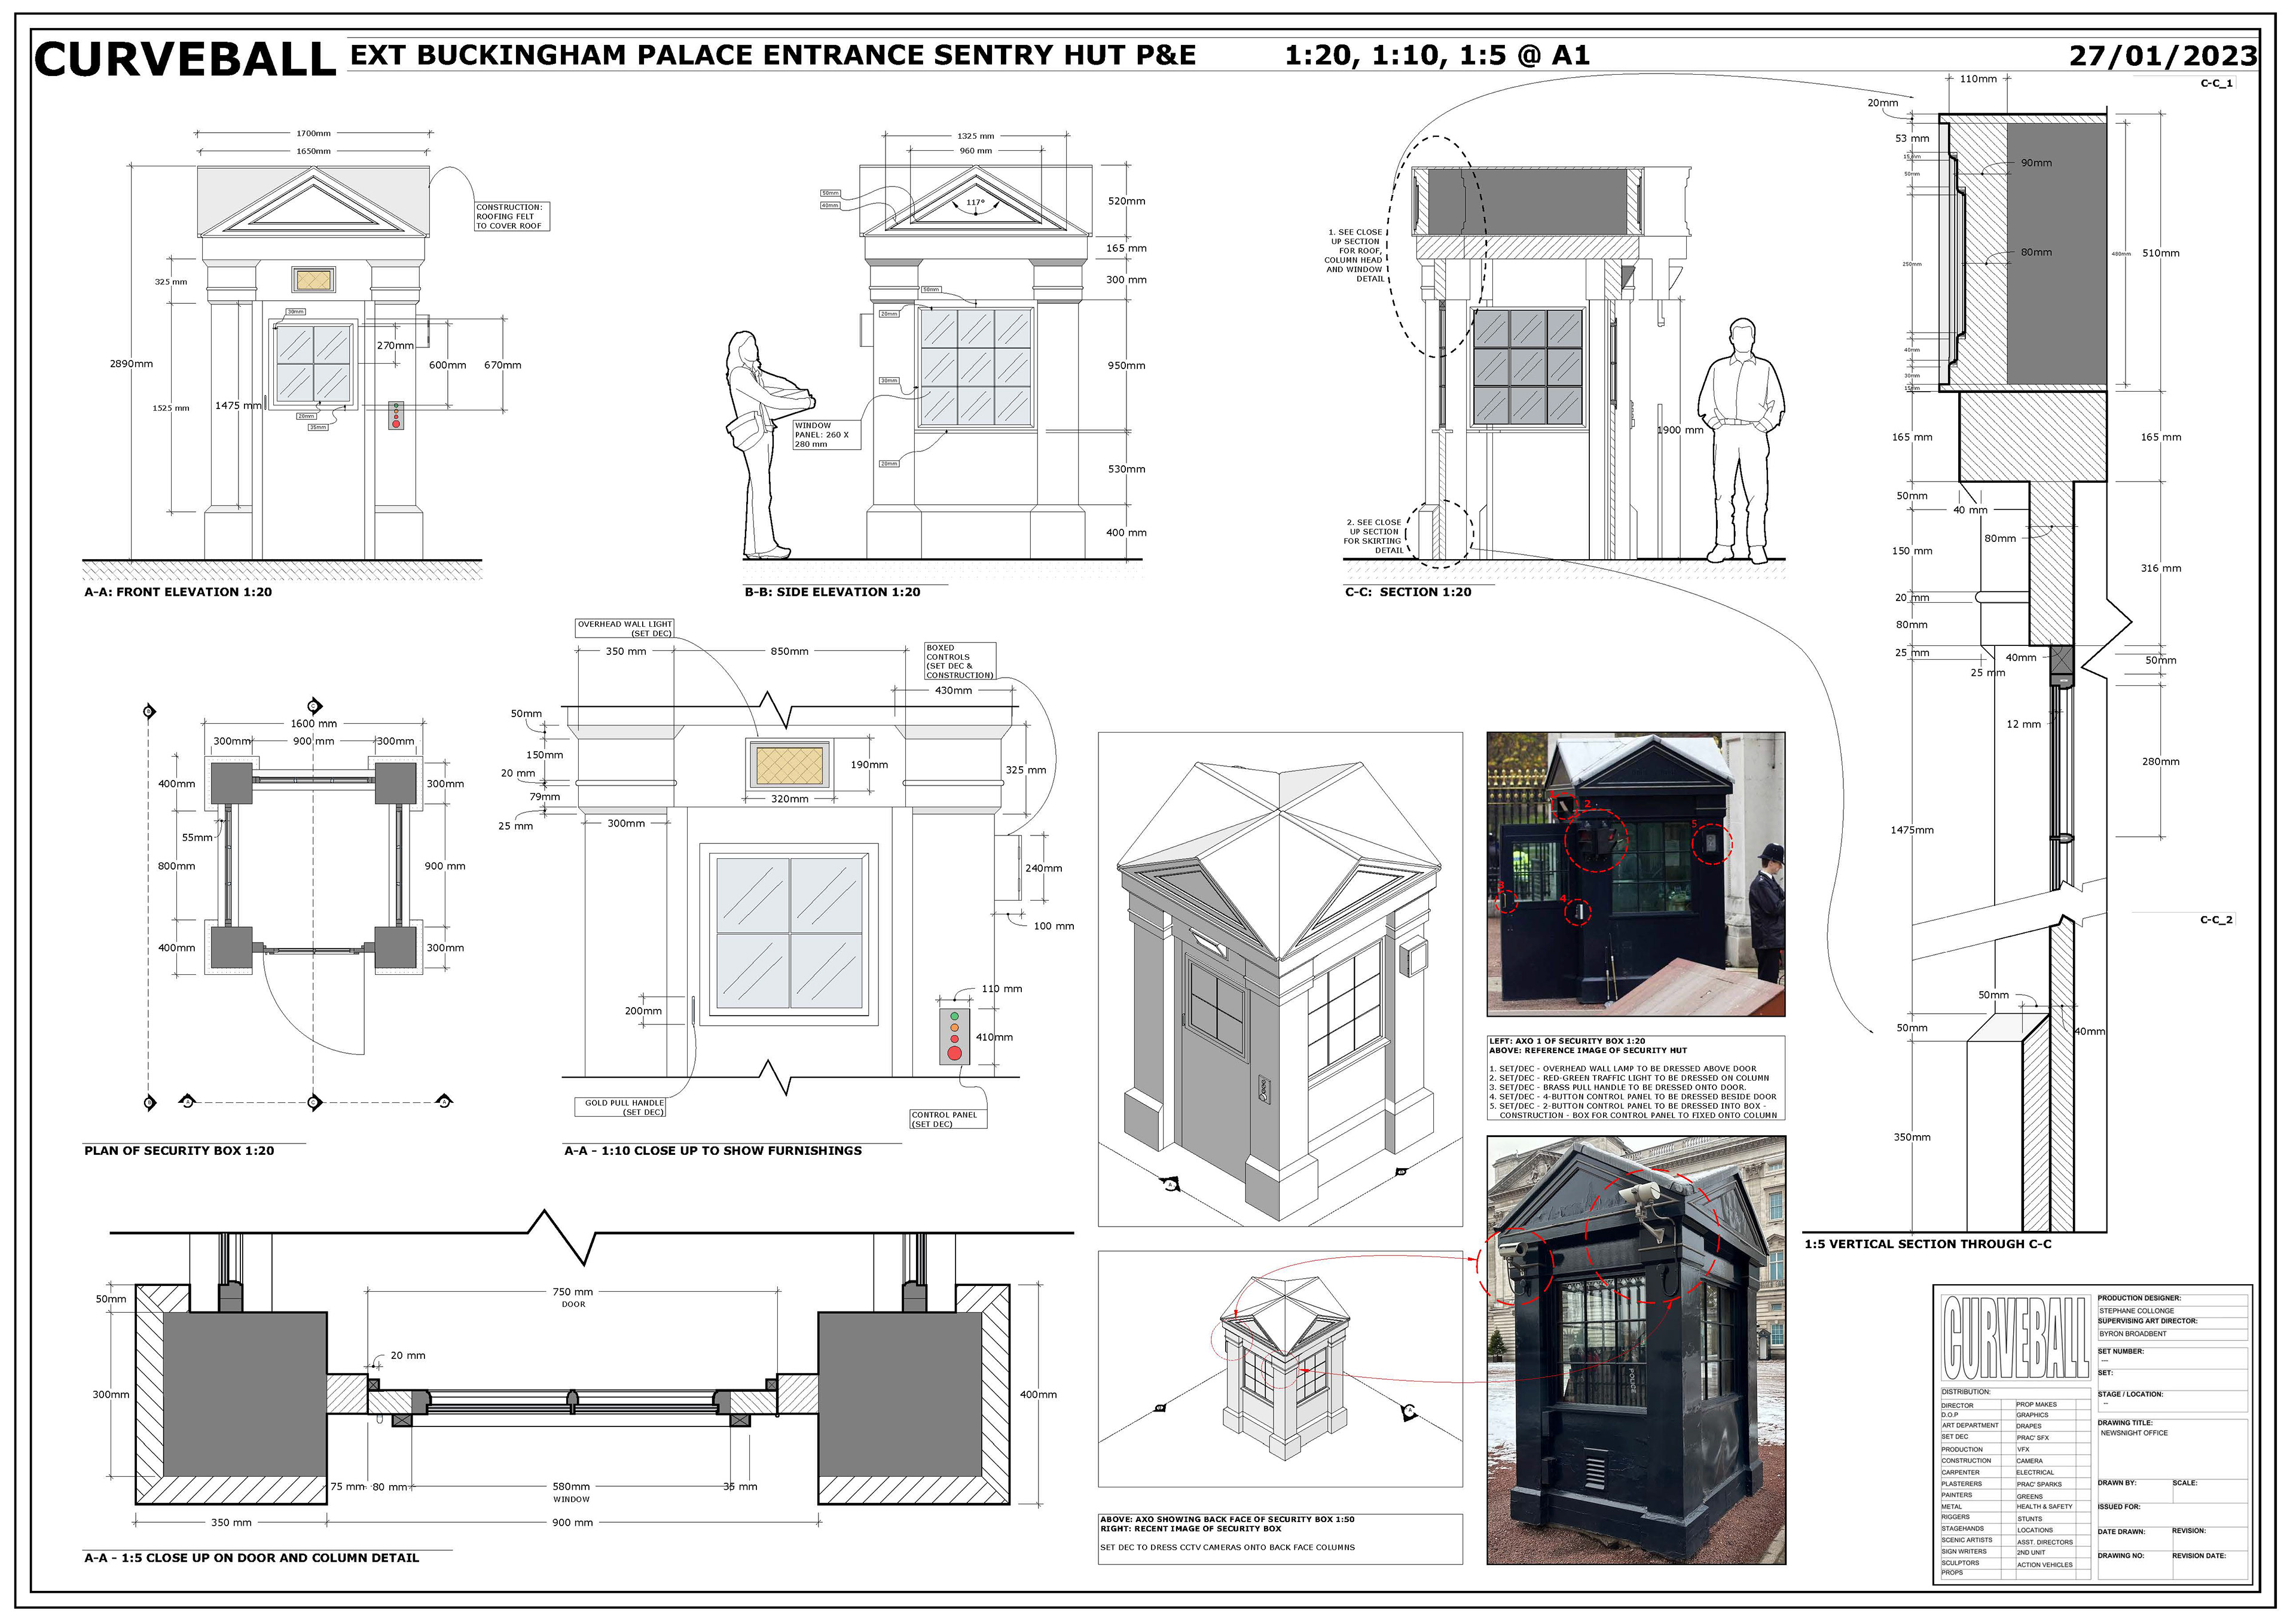This screenshot has height=1622, width=2296.
Task: Click the large CURVEBALL heading at top left
Action: 185,60
